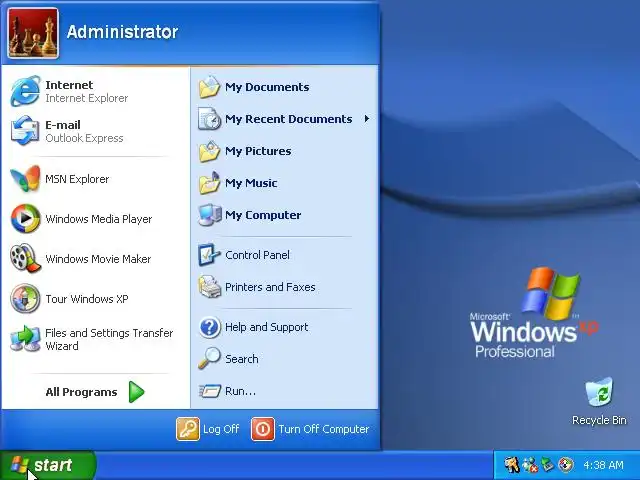Click the My Documents label text
The width and height of the screenshot is (640, 480).
[x=267, y=87]
